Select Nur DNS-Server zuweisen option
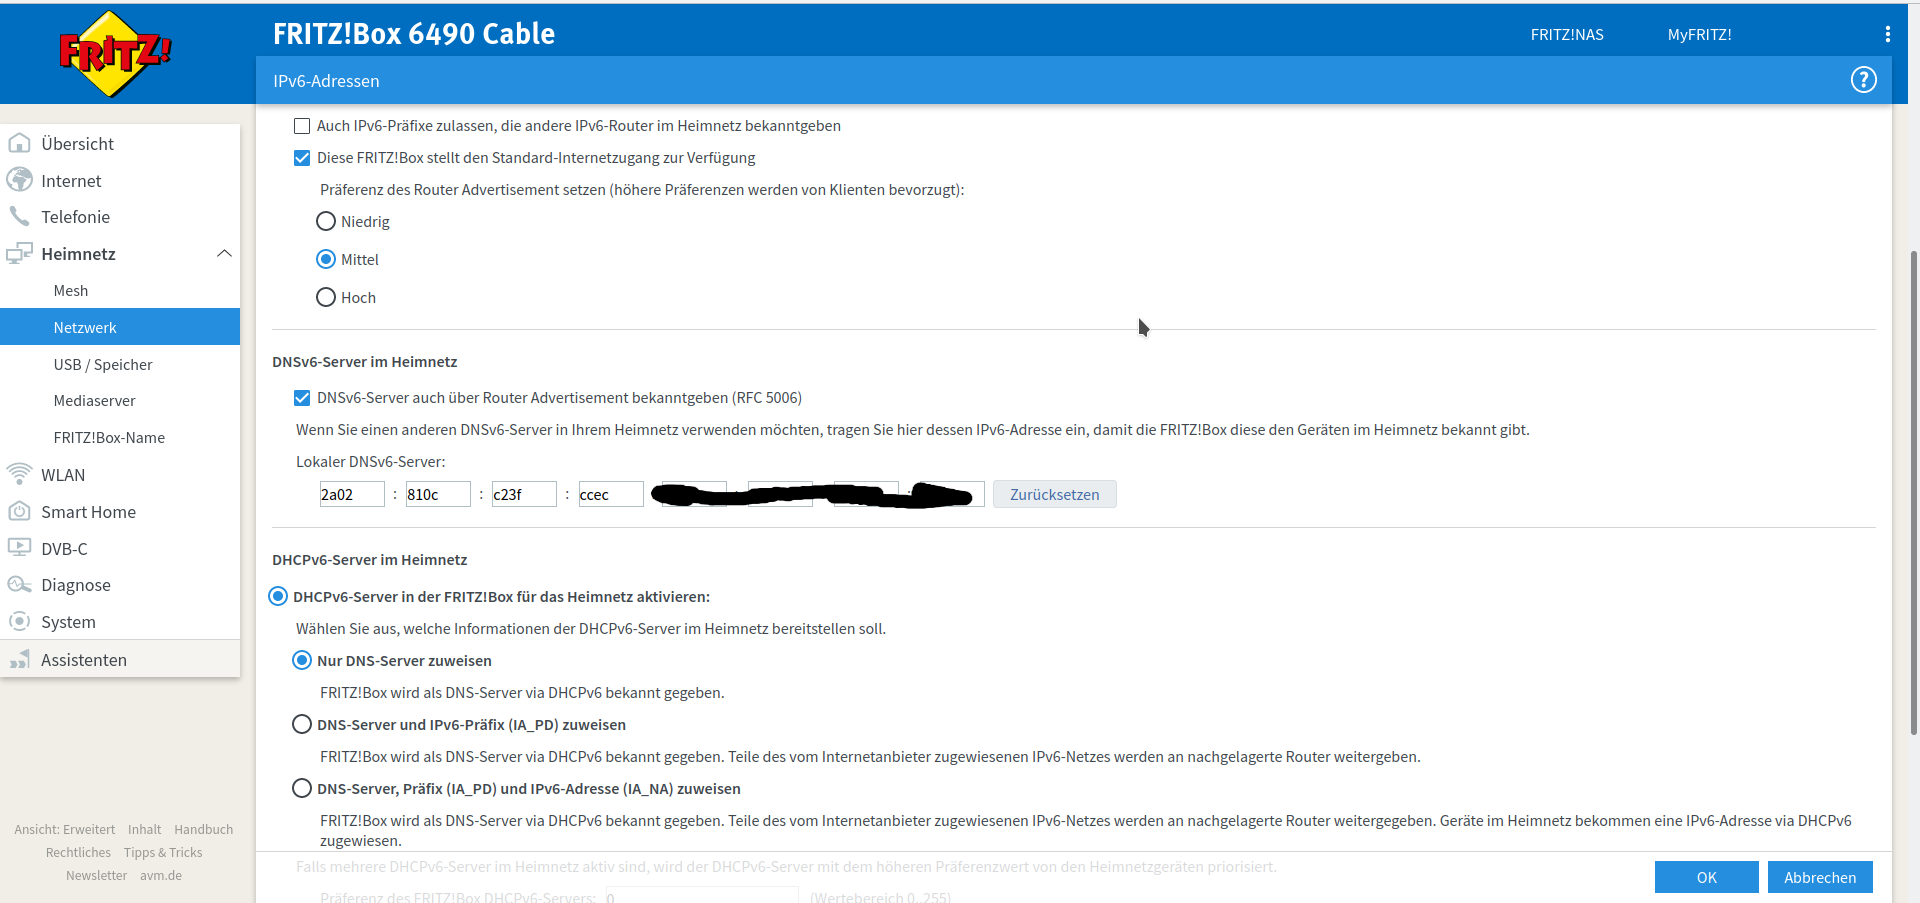 [302, 660]
